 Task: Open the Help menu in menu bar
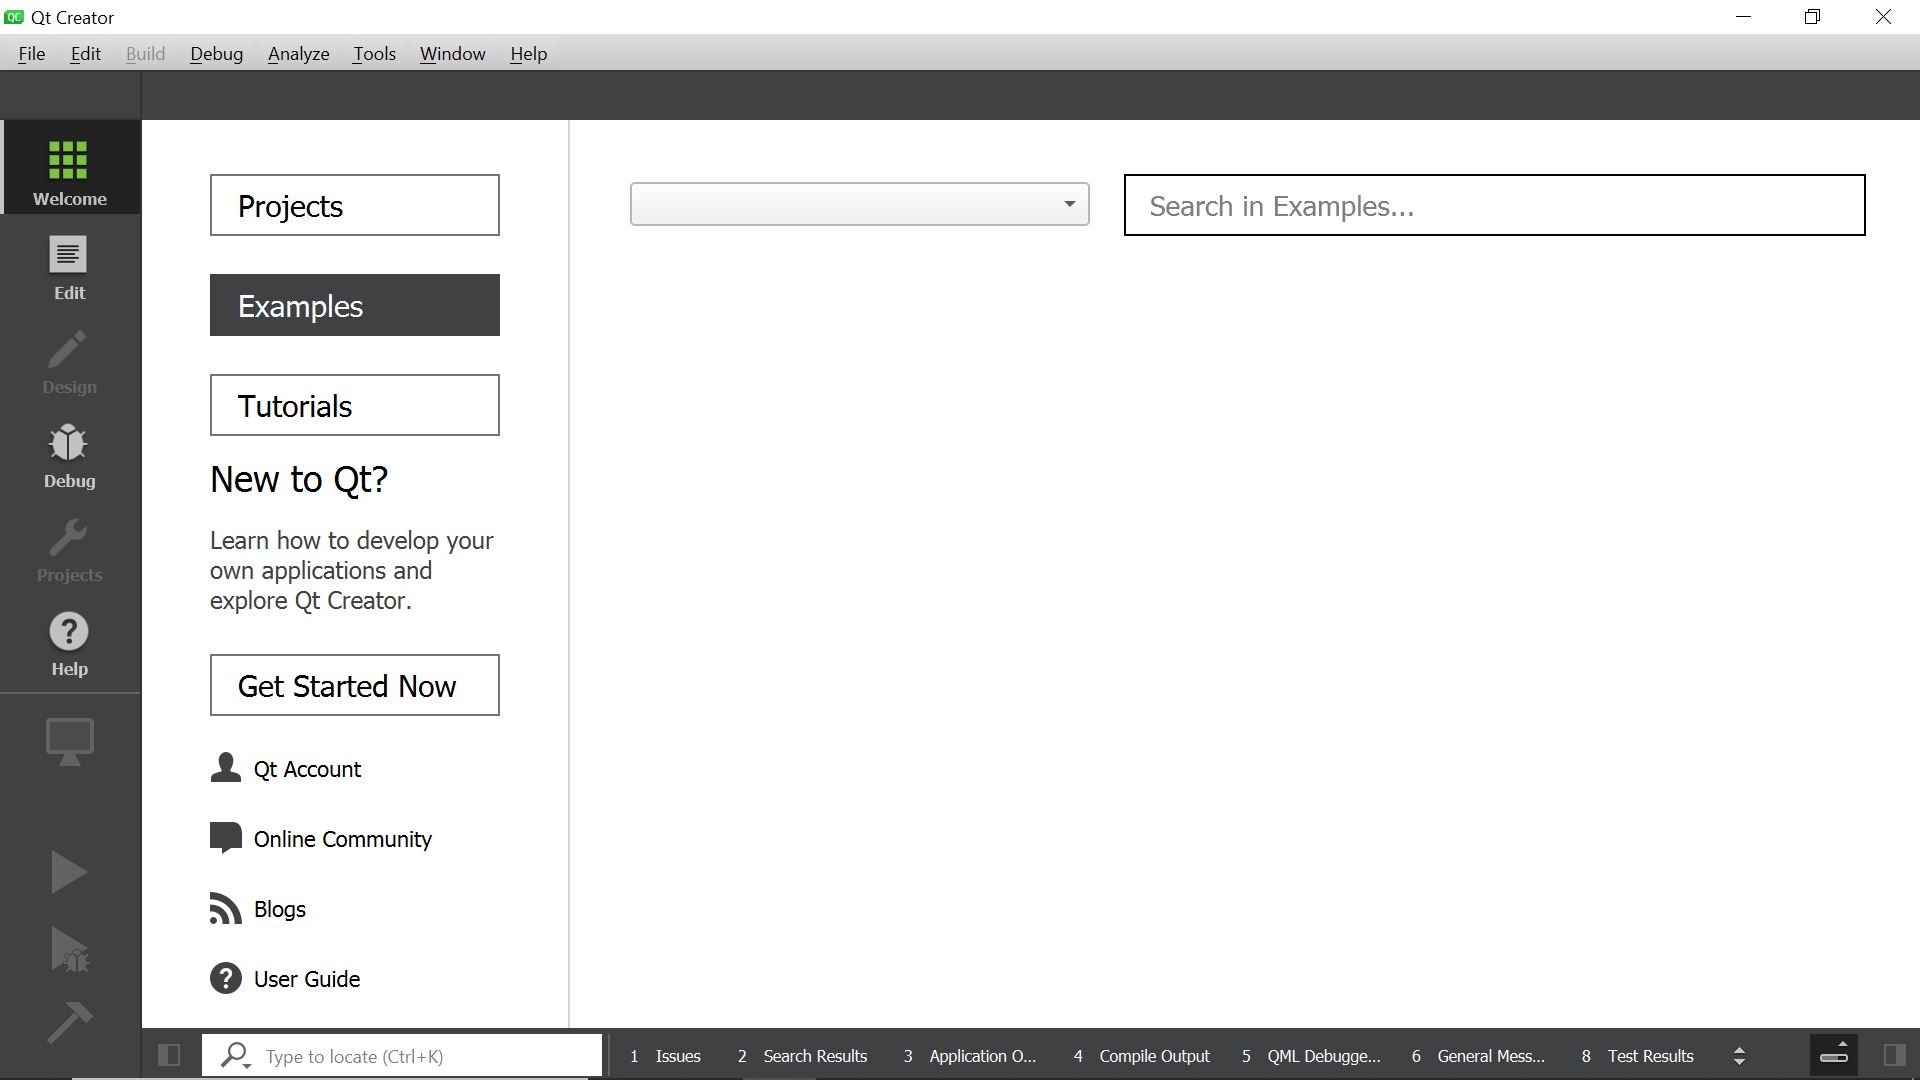(529, 54)
